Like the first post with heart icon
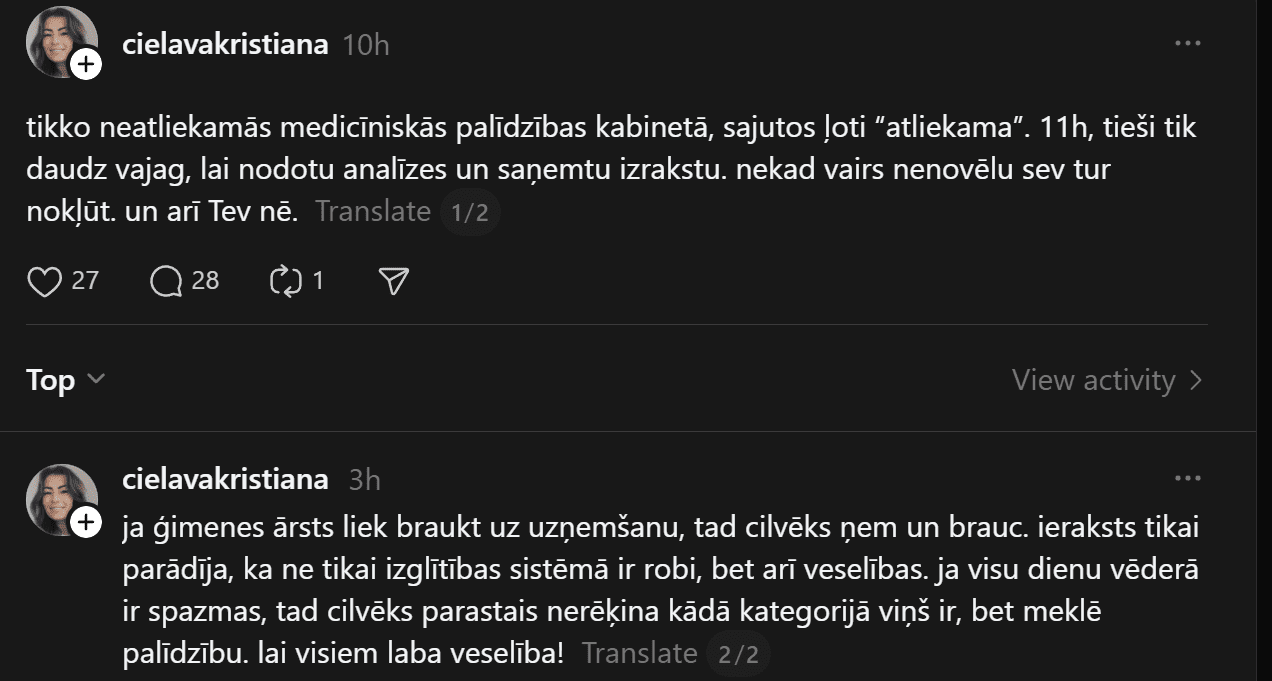 point(45,281)
